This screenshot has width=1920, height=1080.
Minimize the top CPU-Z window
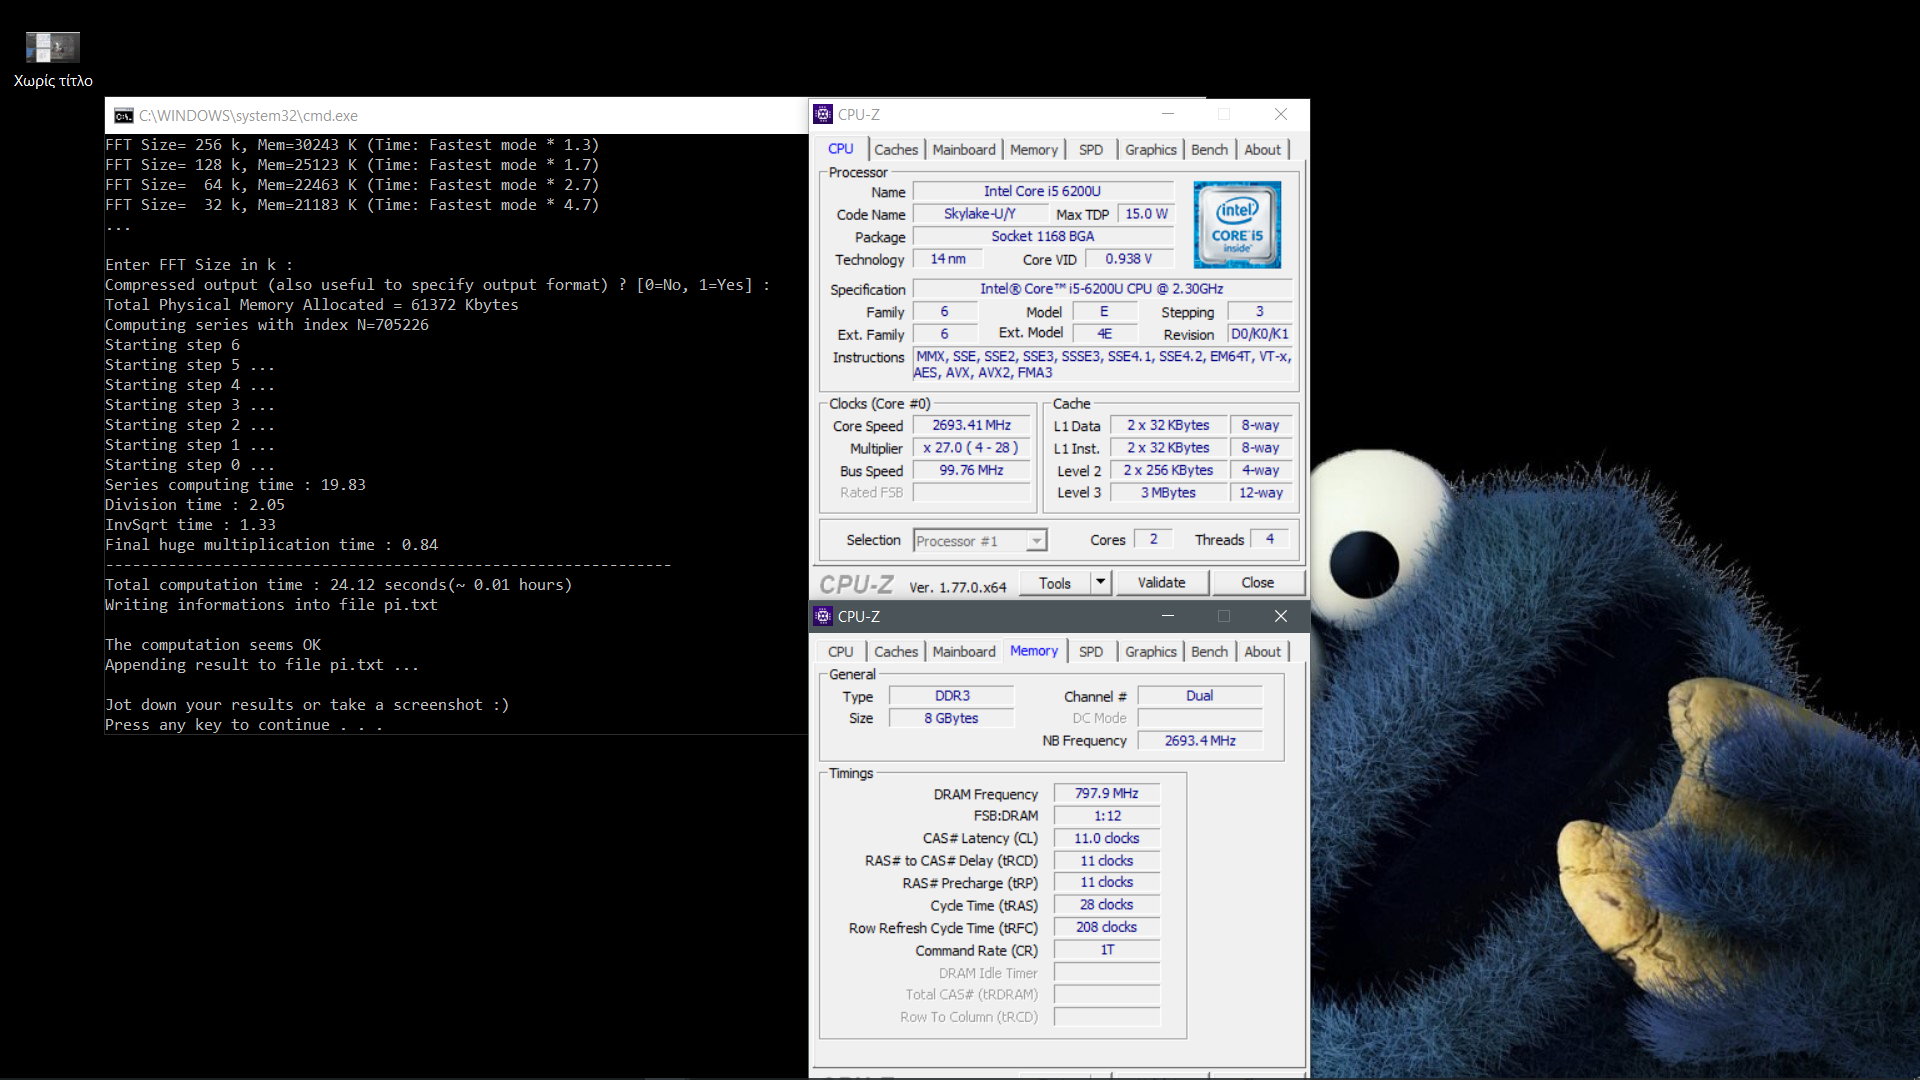pyautogui.click(x=1167, y=114)
